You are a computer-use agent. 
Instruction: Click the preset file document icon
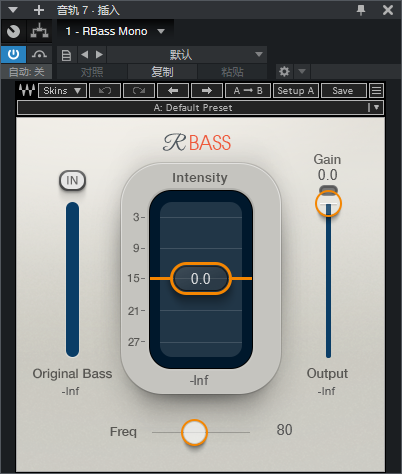66,55
